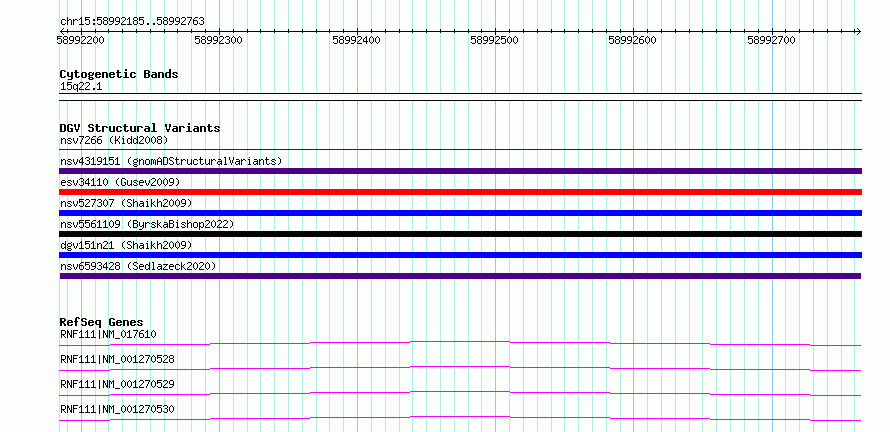Open variant dgv151n21 (Shaikh2009)

[x=126, y=245]
